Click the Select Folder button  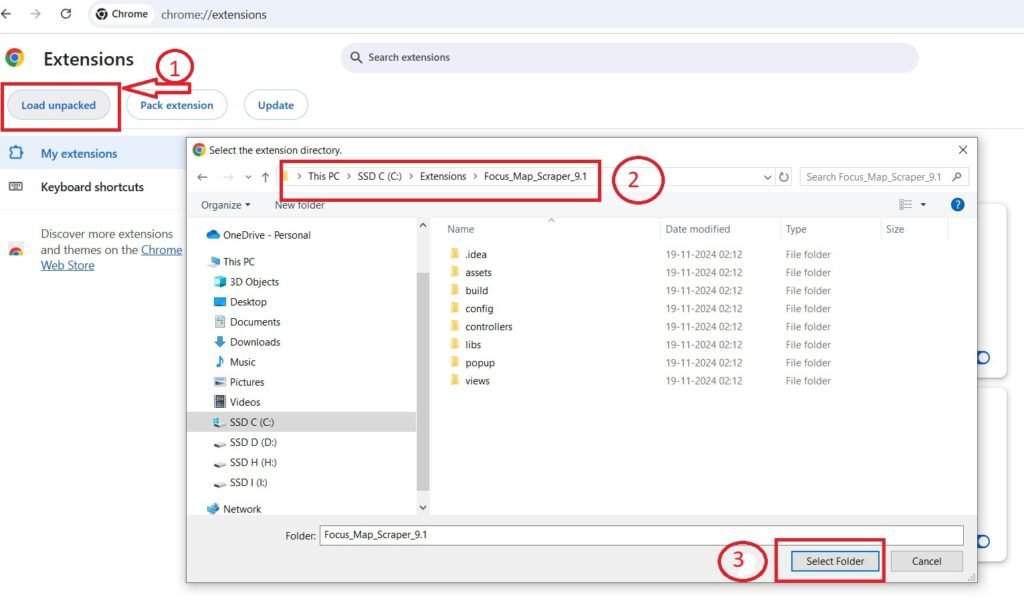pos(834,561)
